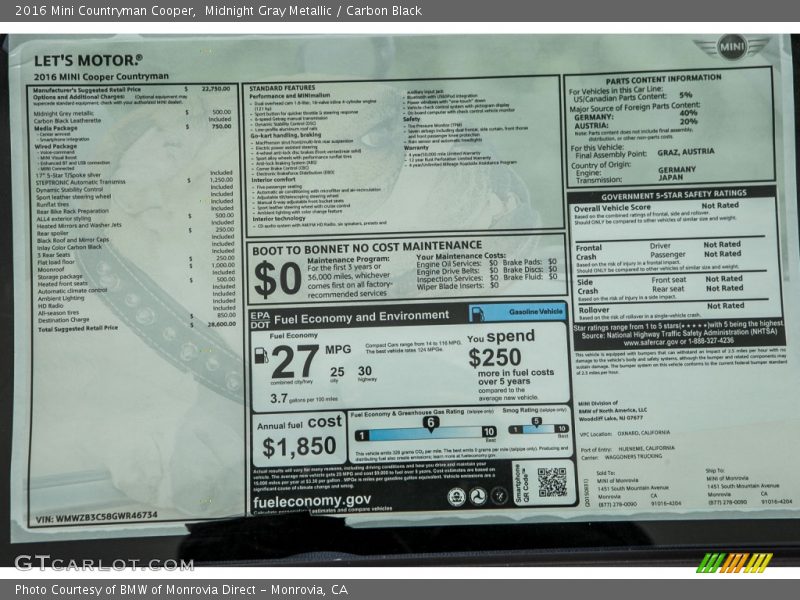Screen dimensions: 800x600
Task: Click the 'Media Package' option heading
Action: coord(56,128)
